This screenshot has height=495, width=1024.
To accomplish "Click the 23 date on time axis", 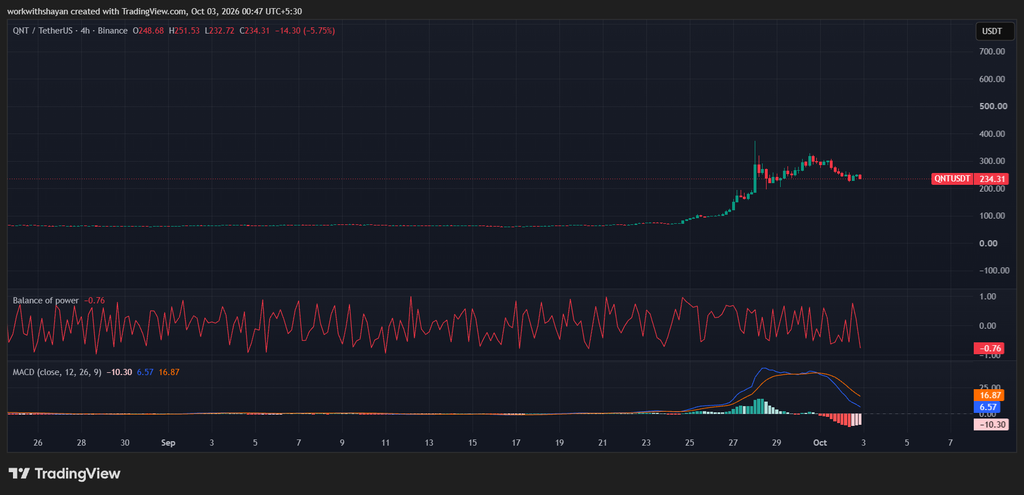I will [x=646, y=443].
